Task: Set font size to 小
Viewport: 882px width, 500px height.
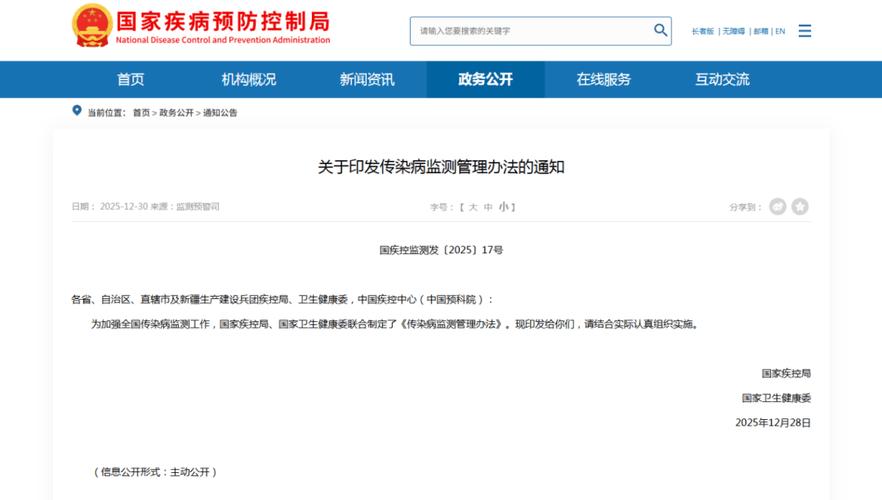Action: pos(503,207)
